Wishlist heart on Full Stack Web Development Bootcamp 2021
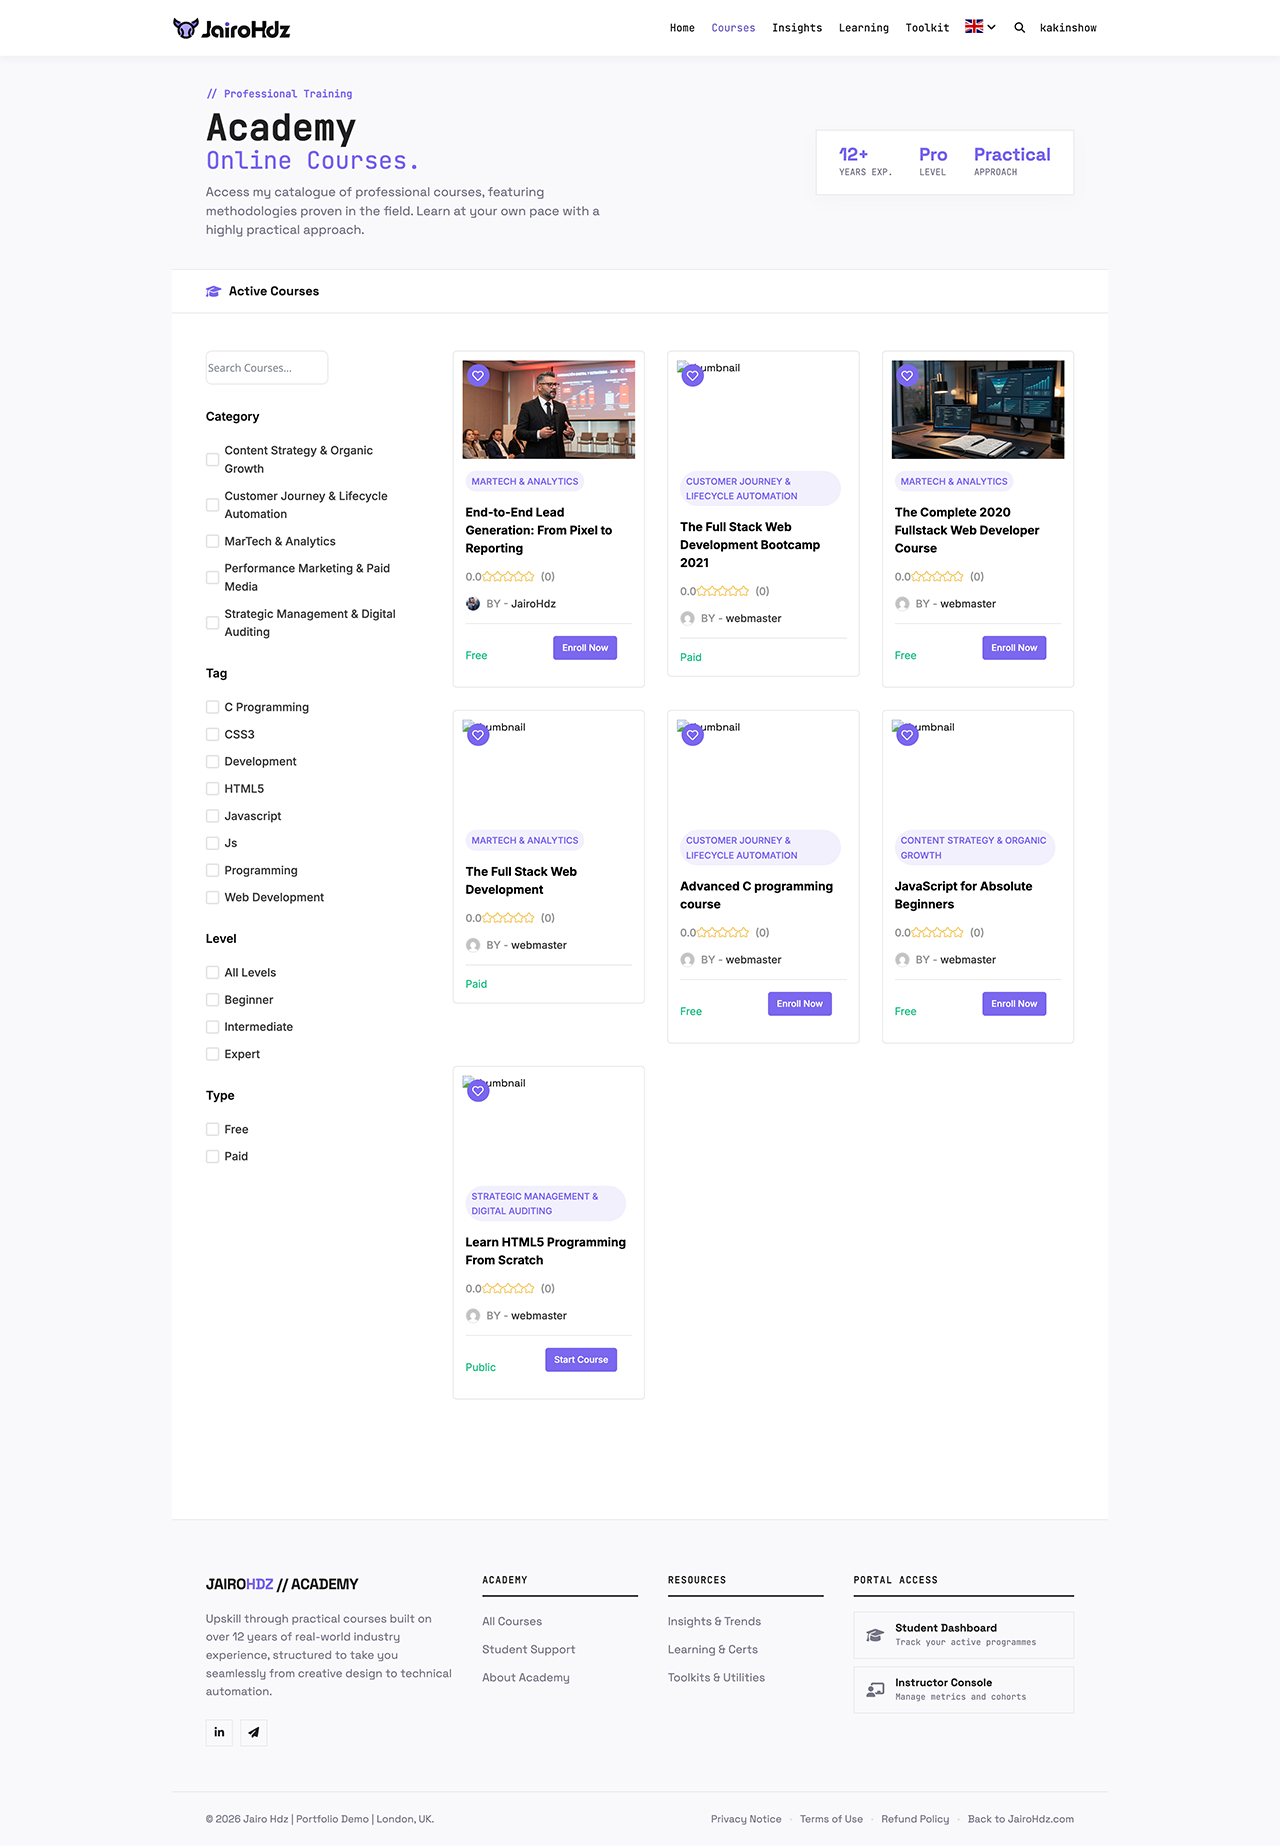 click(x=693, y=376)
